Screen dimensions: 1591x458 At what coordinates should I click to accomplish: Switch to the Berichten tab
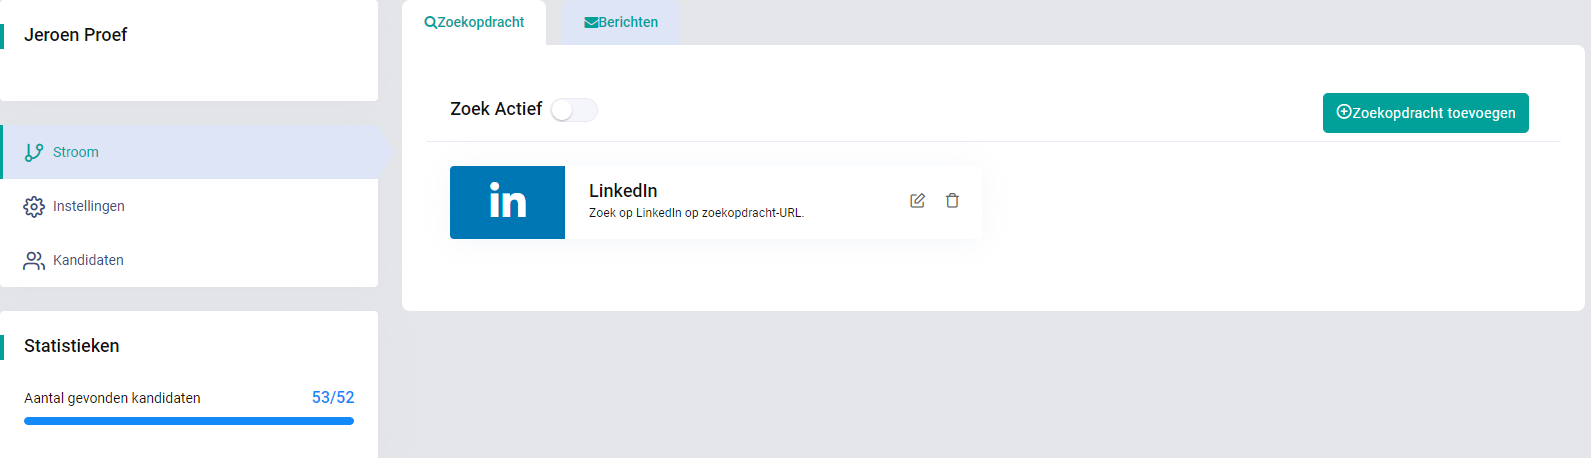pos(621,22)
